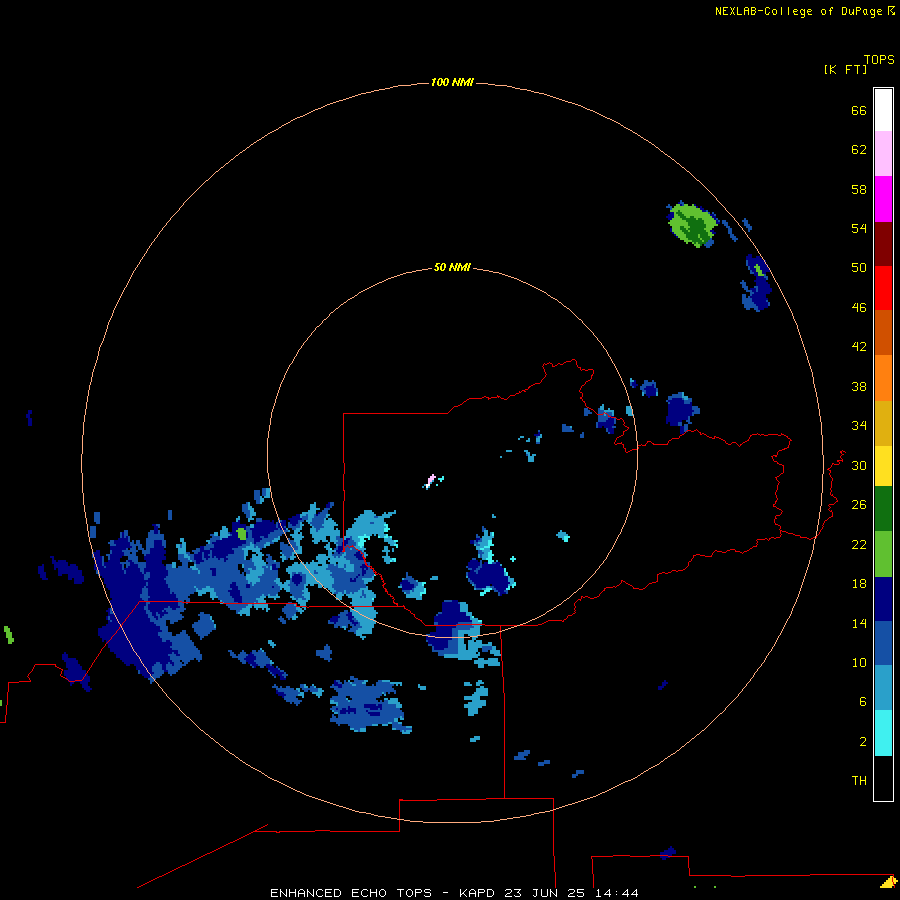900x900 pixels.
Task: Pick the yellow legend swatch
Action: click(883, 465)
